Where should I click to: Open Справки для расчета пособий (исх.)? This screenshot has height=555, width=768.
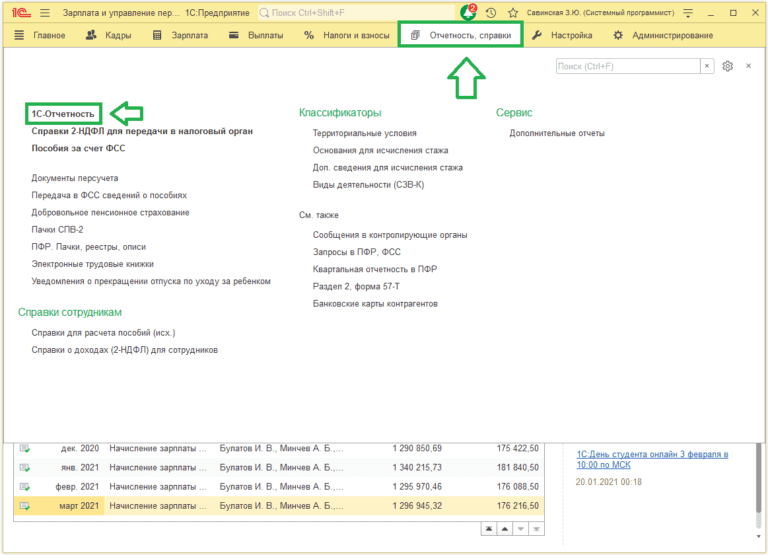[x=103, y=333]
